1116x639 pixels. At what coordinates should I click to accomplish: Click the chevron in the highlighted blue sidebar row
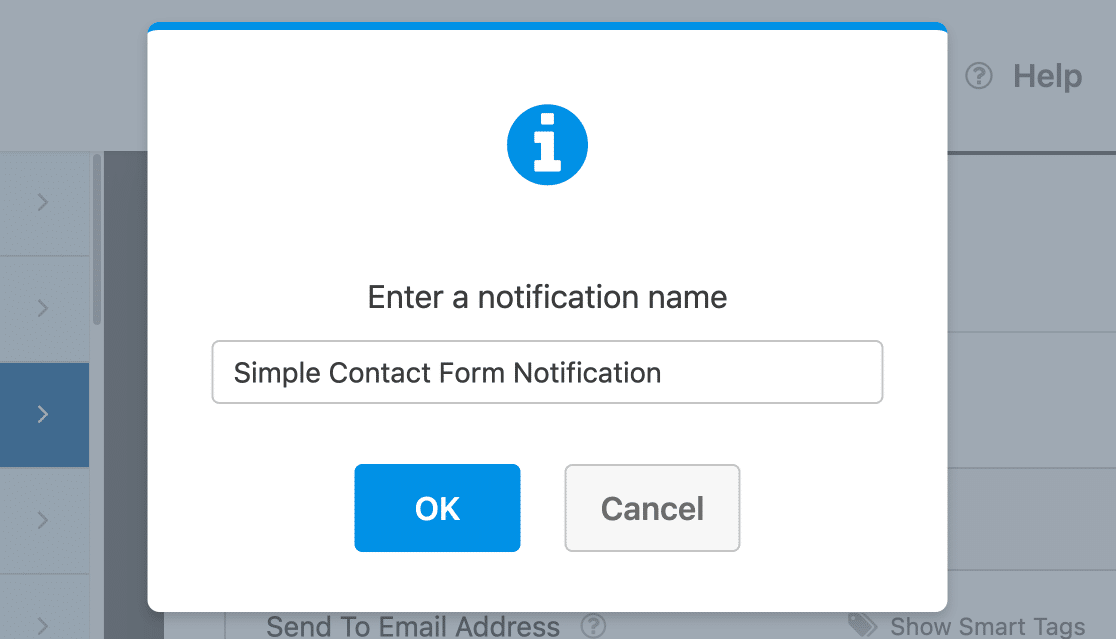pyautogui.click(x=42, y=414)
